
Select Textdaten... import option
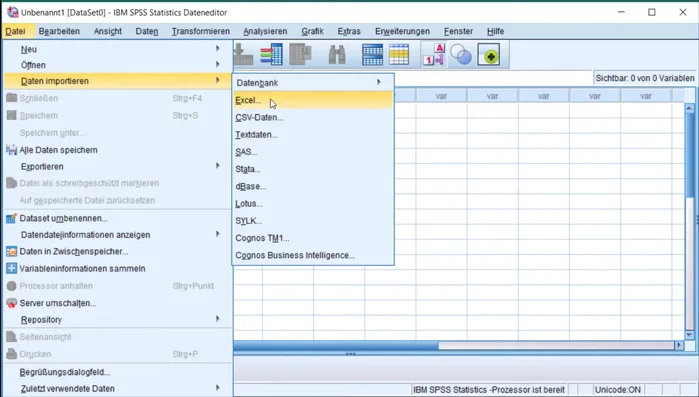(x=312, y=135)
